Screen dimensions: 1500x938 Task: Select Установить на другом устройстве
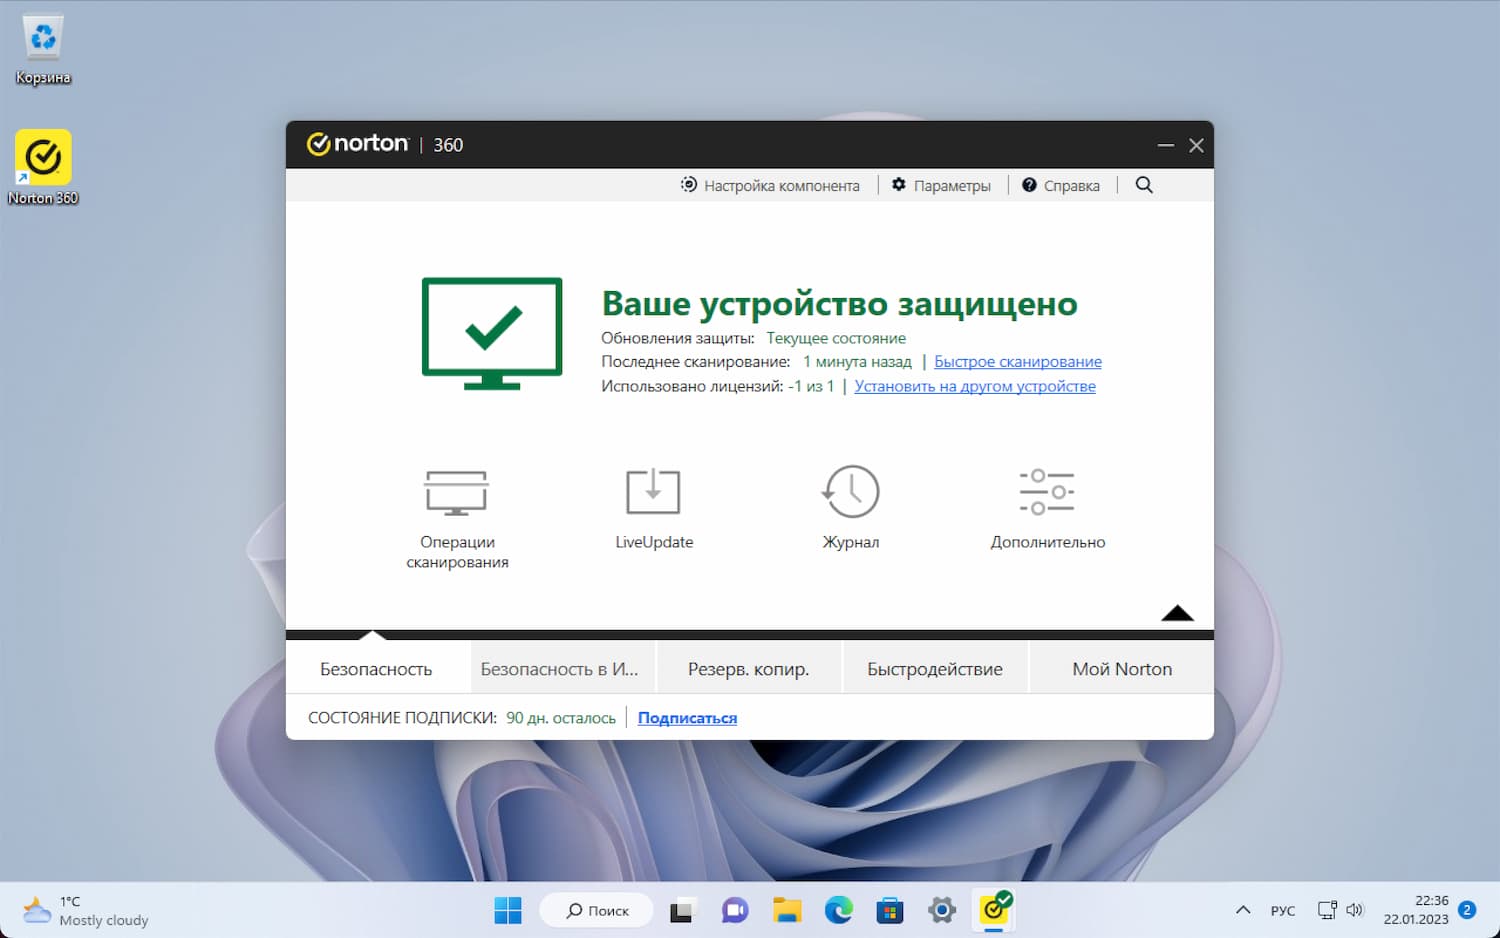click(975, 386)
